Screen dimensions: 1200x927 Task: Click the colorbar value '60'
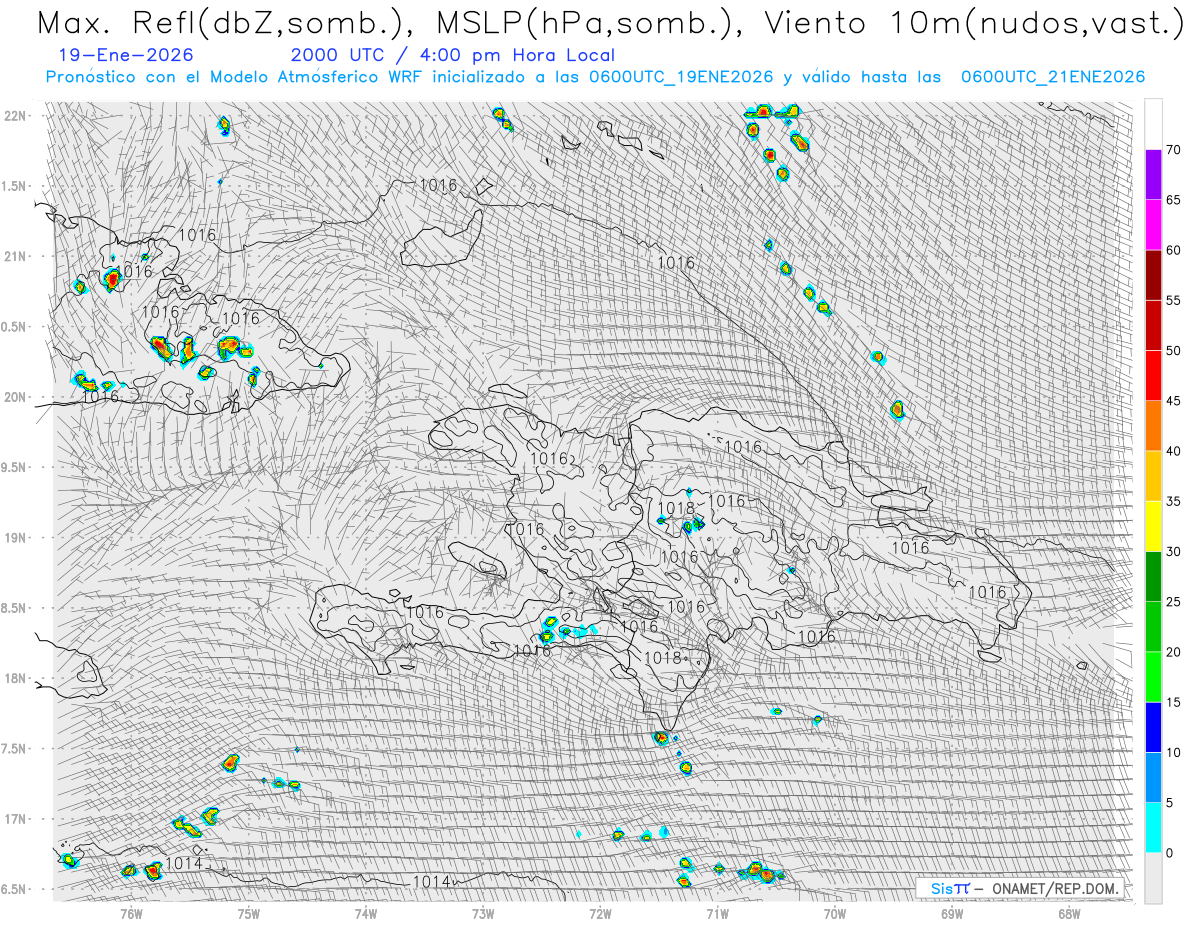1175,250
